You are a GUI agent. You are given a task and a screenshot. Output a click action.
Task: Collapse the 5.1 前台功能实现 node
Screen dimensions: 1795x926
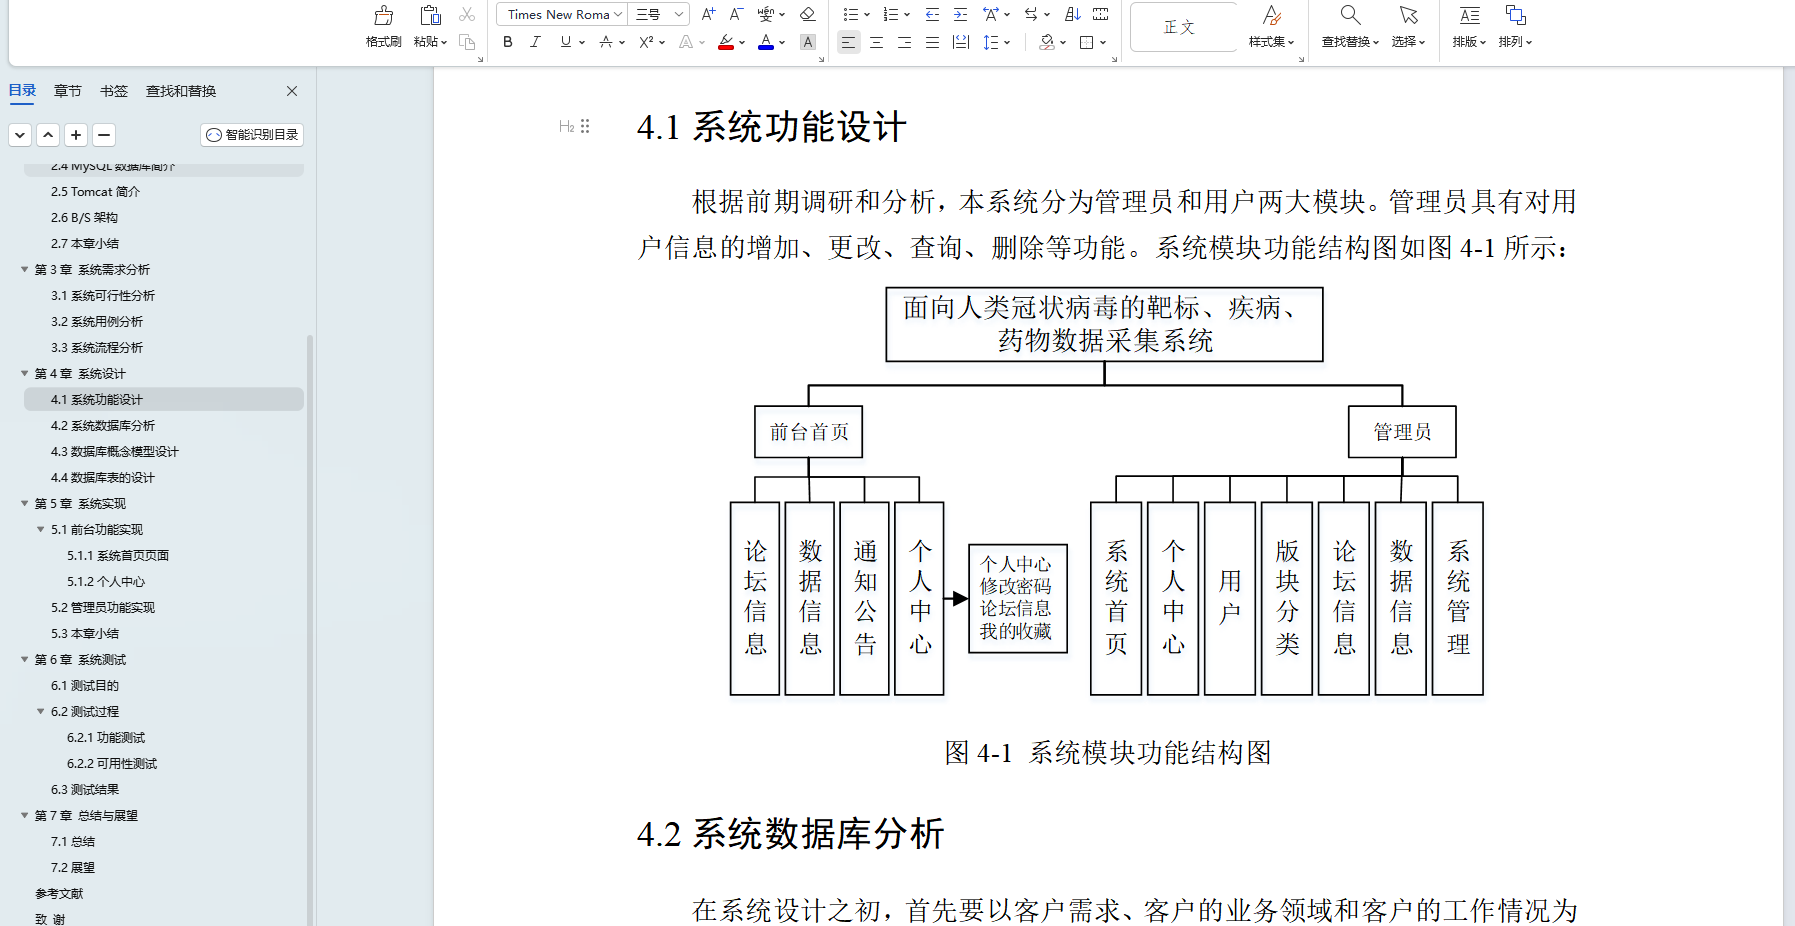coord(41,530)
